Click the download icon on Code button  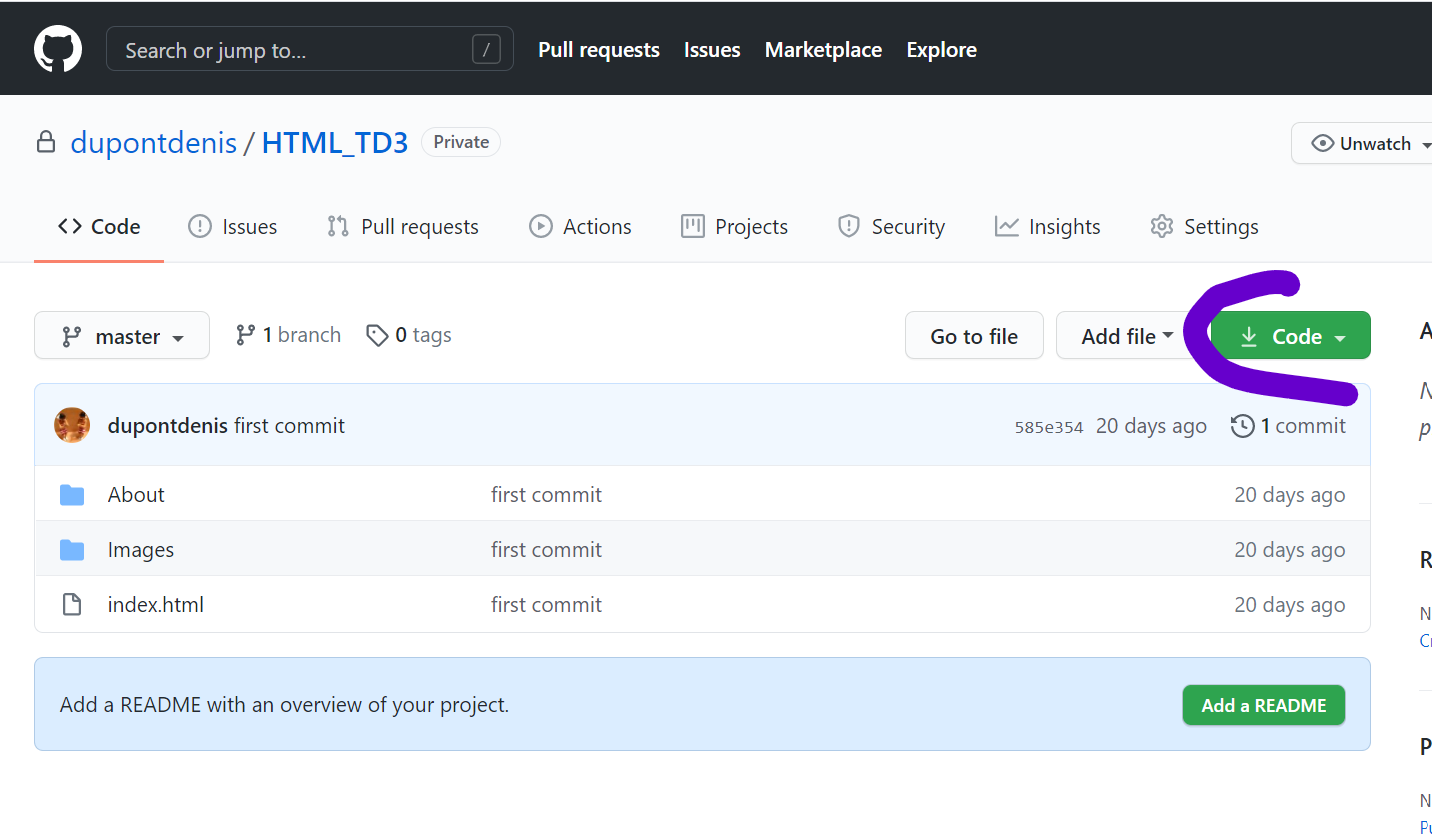(x=1249, y=337)
